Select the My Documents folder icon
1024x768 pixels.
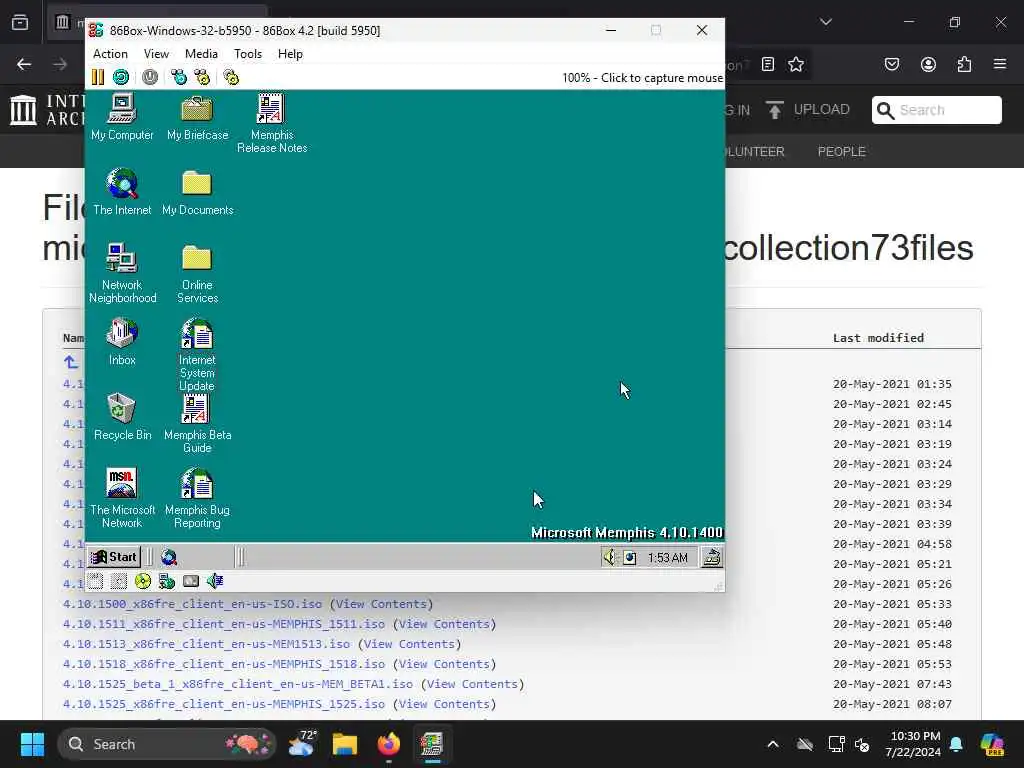(x=197, y=192)
